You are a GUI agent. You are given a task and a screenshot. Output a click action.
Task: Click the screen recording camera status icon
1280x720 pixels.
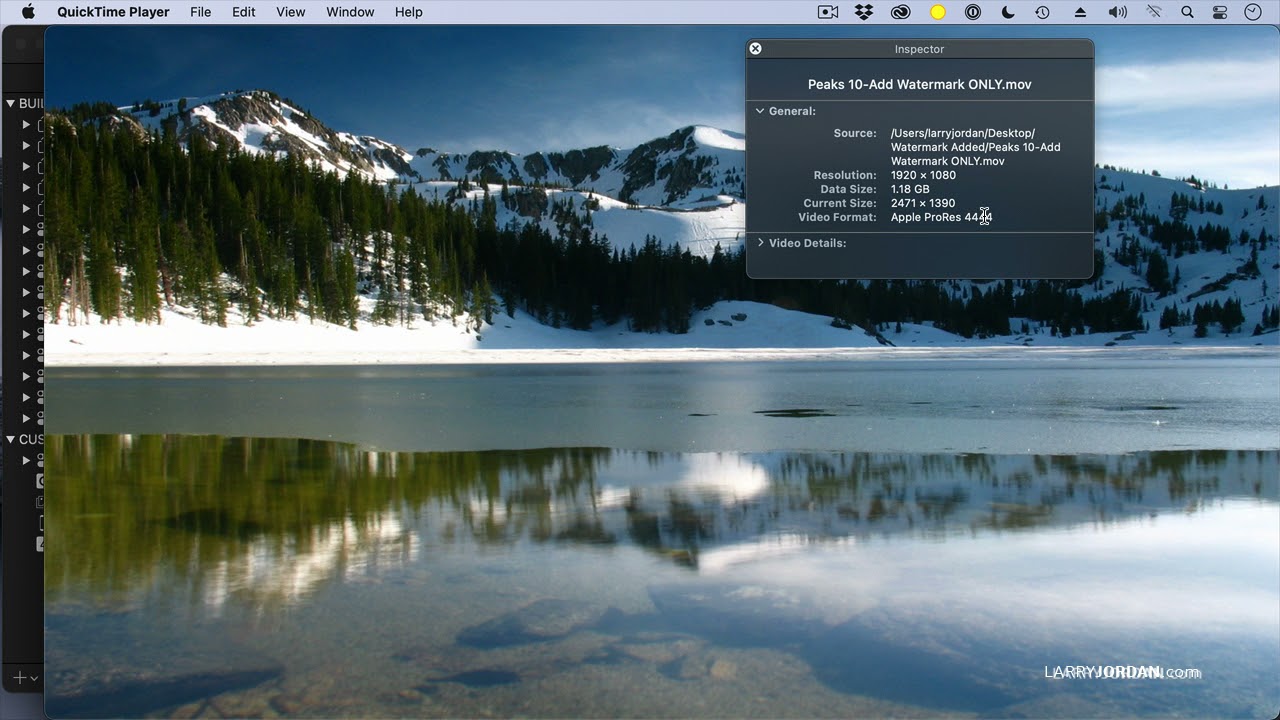(828, 12)
